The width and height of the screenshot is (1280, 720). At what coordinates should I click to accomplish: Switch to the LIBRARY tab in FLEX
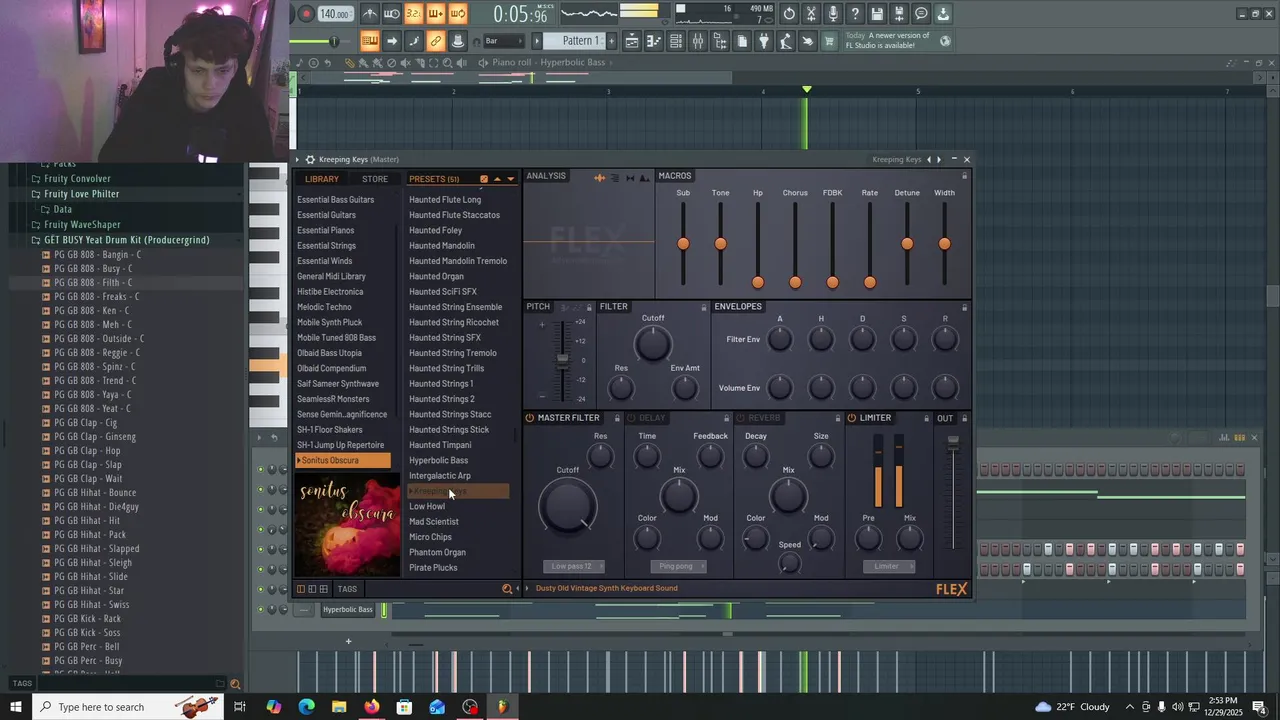pyautogui.click(x=322, y=179)
